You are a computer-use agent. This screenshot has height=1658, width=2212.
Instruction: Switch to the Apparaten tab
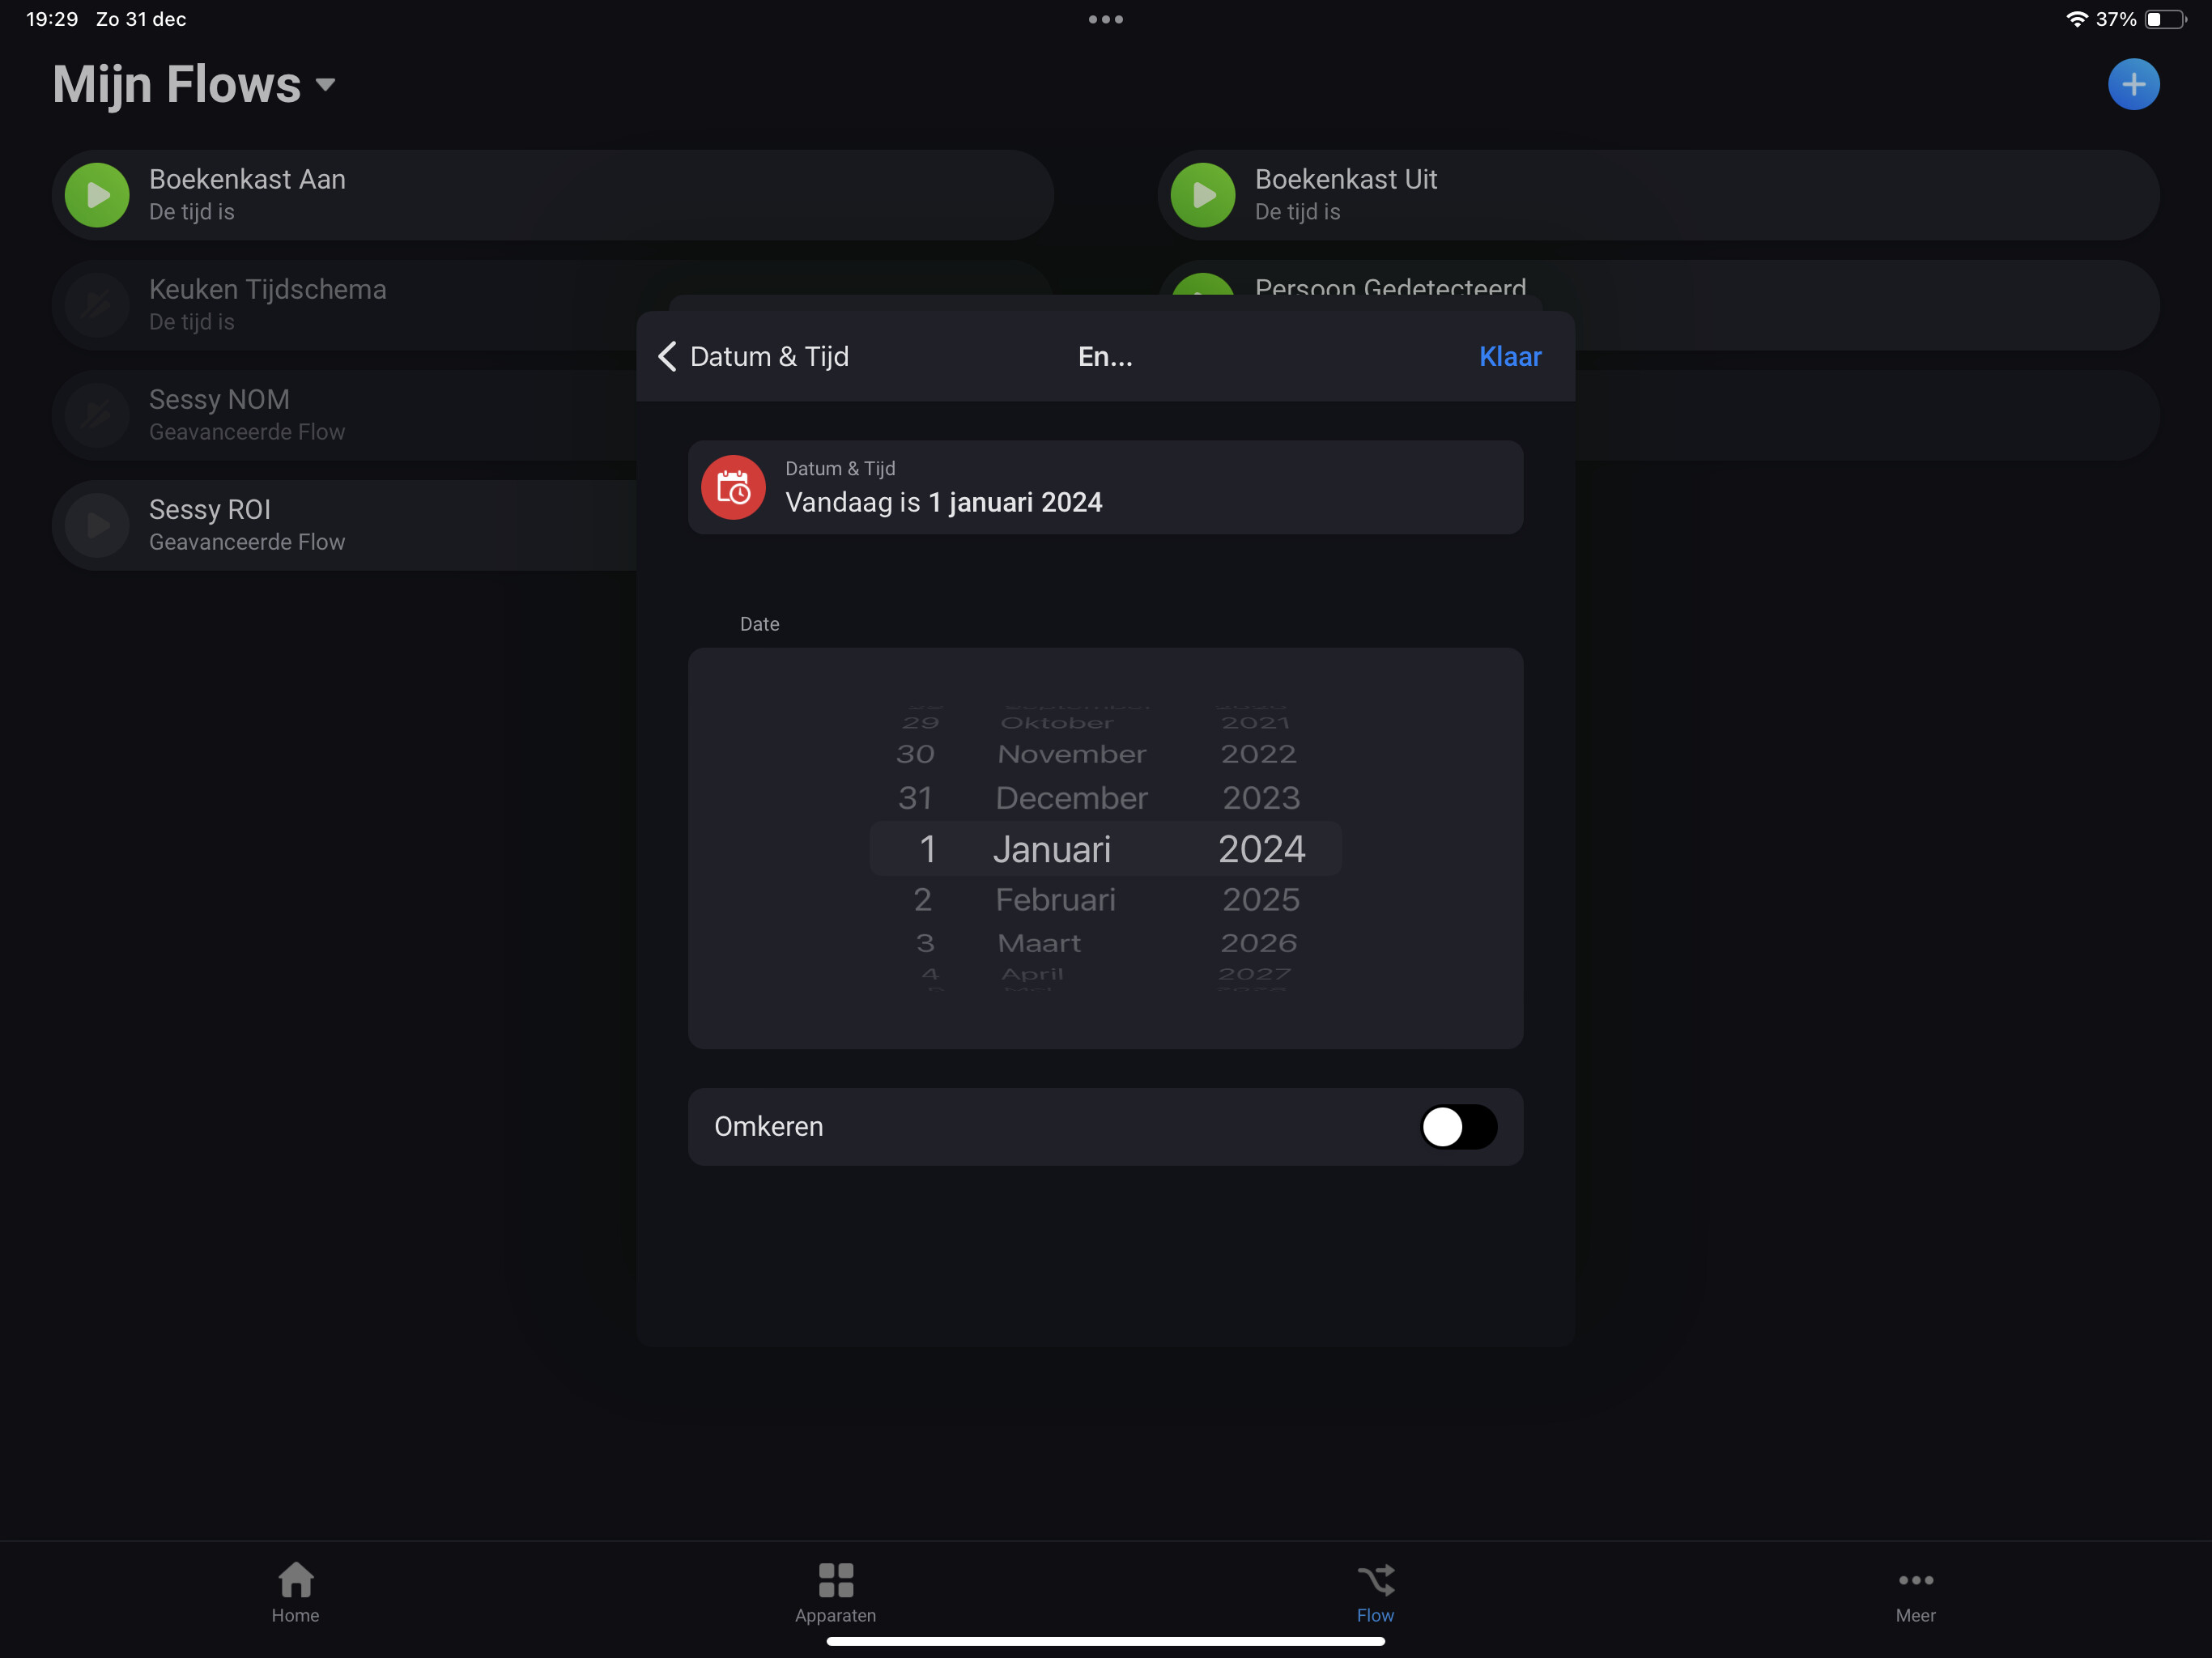(x=835, y=1592)
